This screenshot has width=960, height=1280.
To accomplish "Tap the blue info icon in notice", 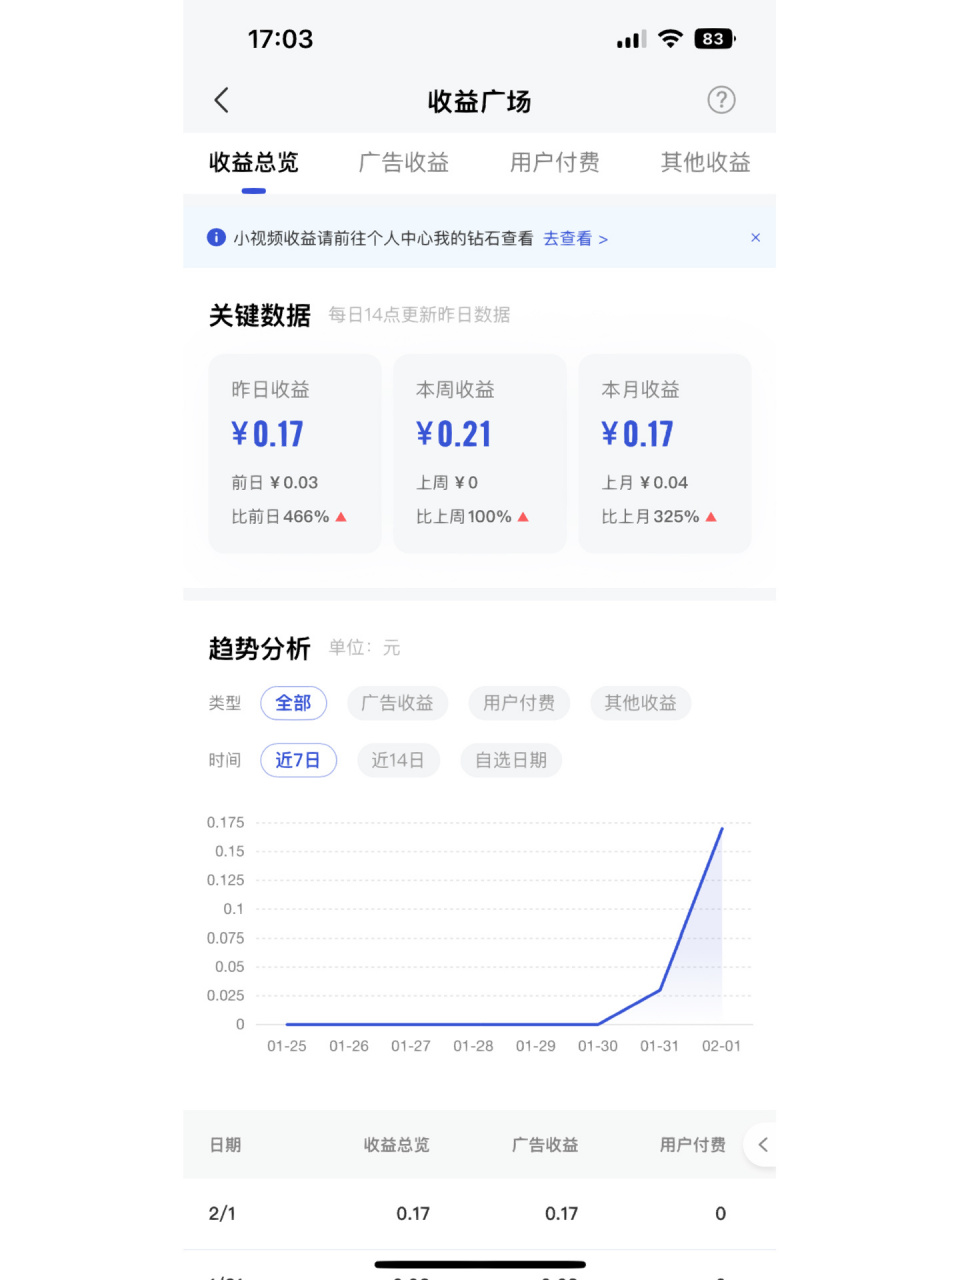I will tap(216, 238).
